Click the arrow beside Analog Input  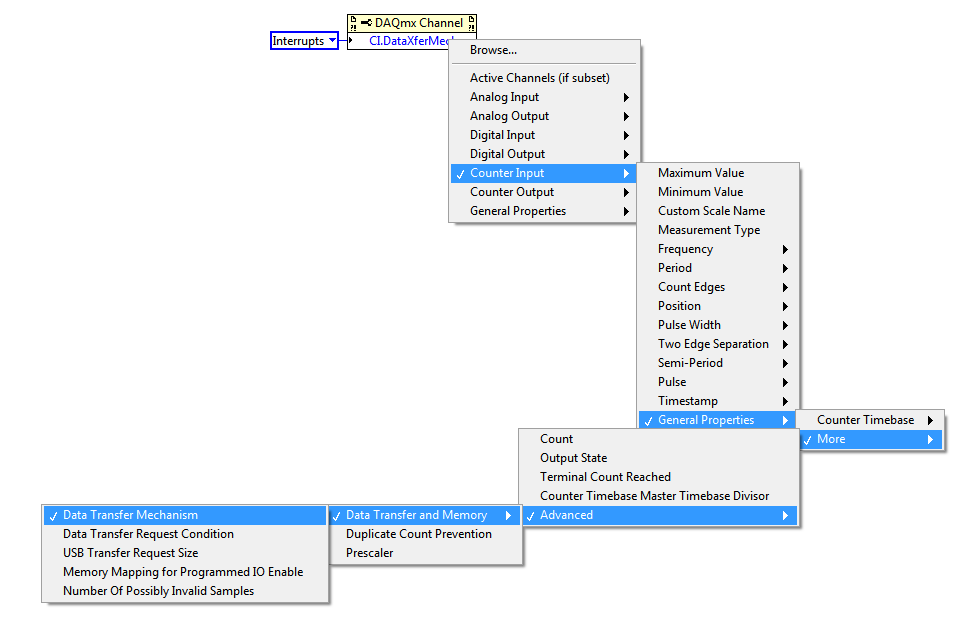point(626,97)
